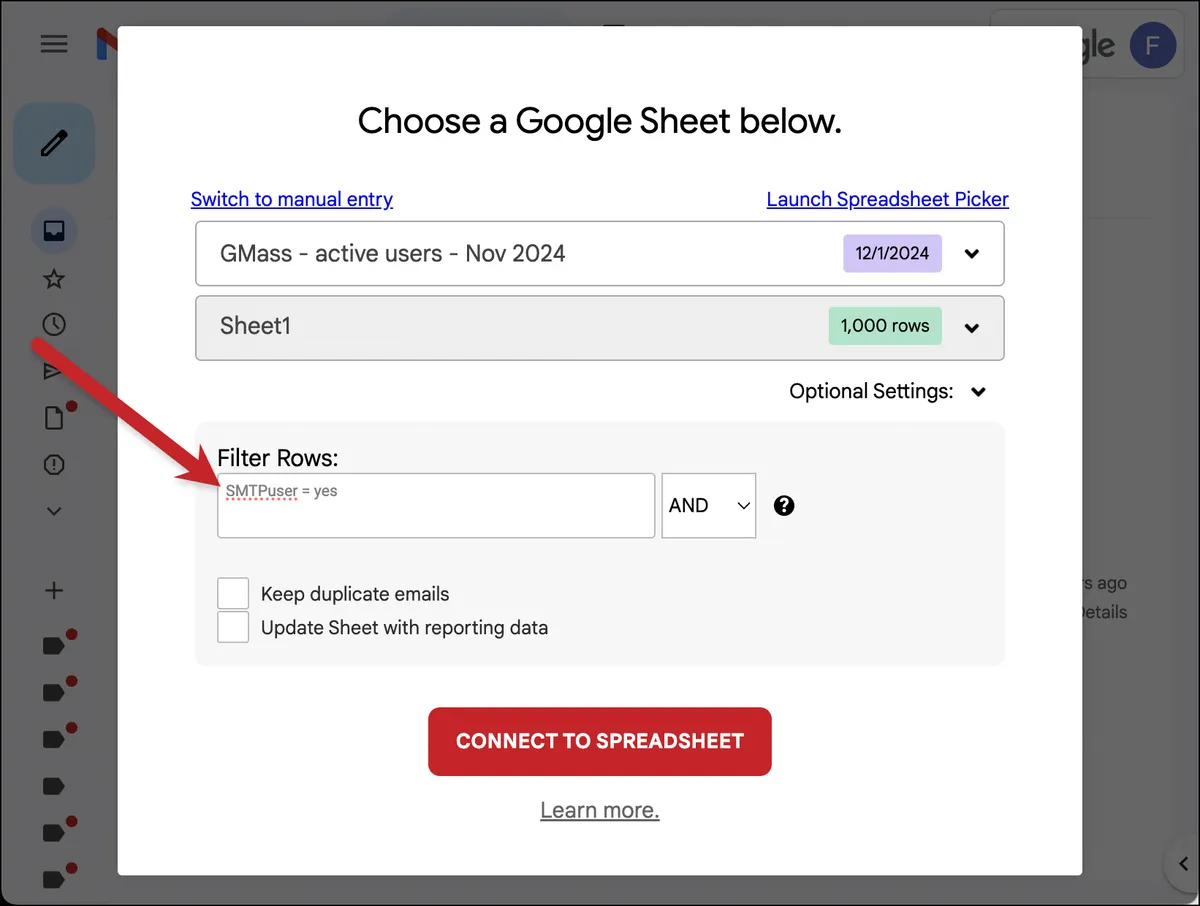Viewport: 1200px width, 906px height.
Task: Open the AND operator dropdown
Action: tap(709, 506)
